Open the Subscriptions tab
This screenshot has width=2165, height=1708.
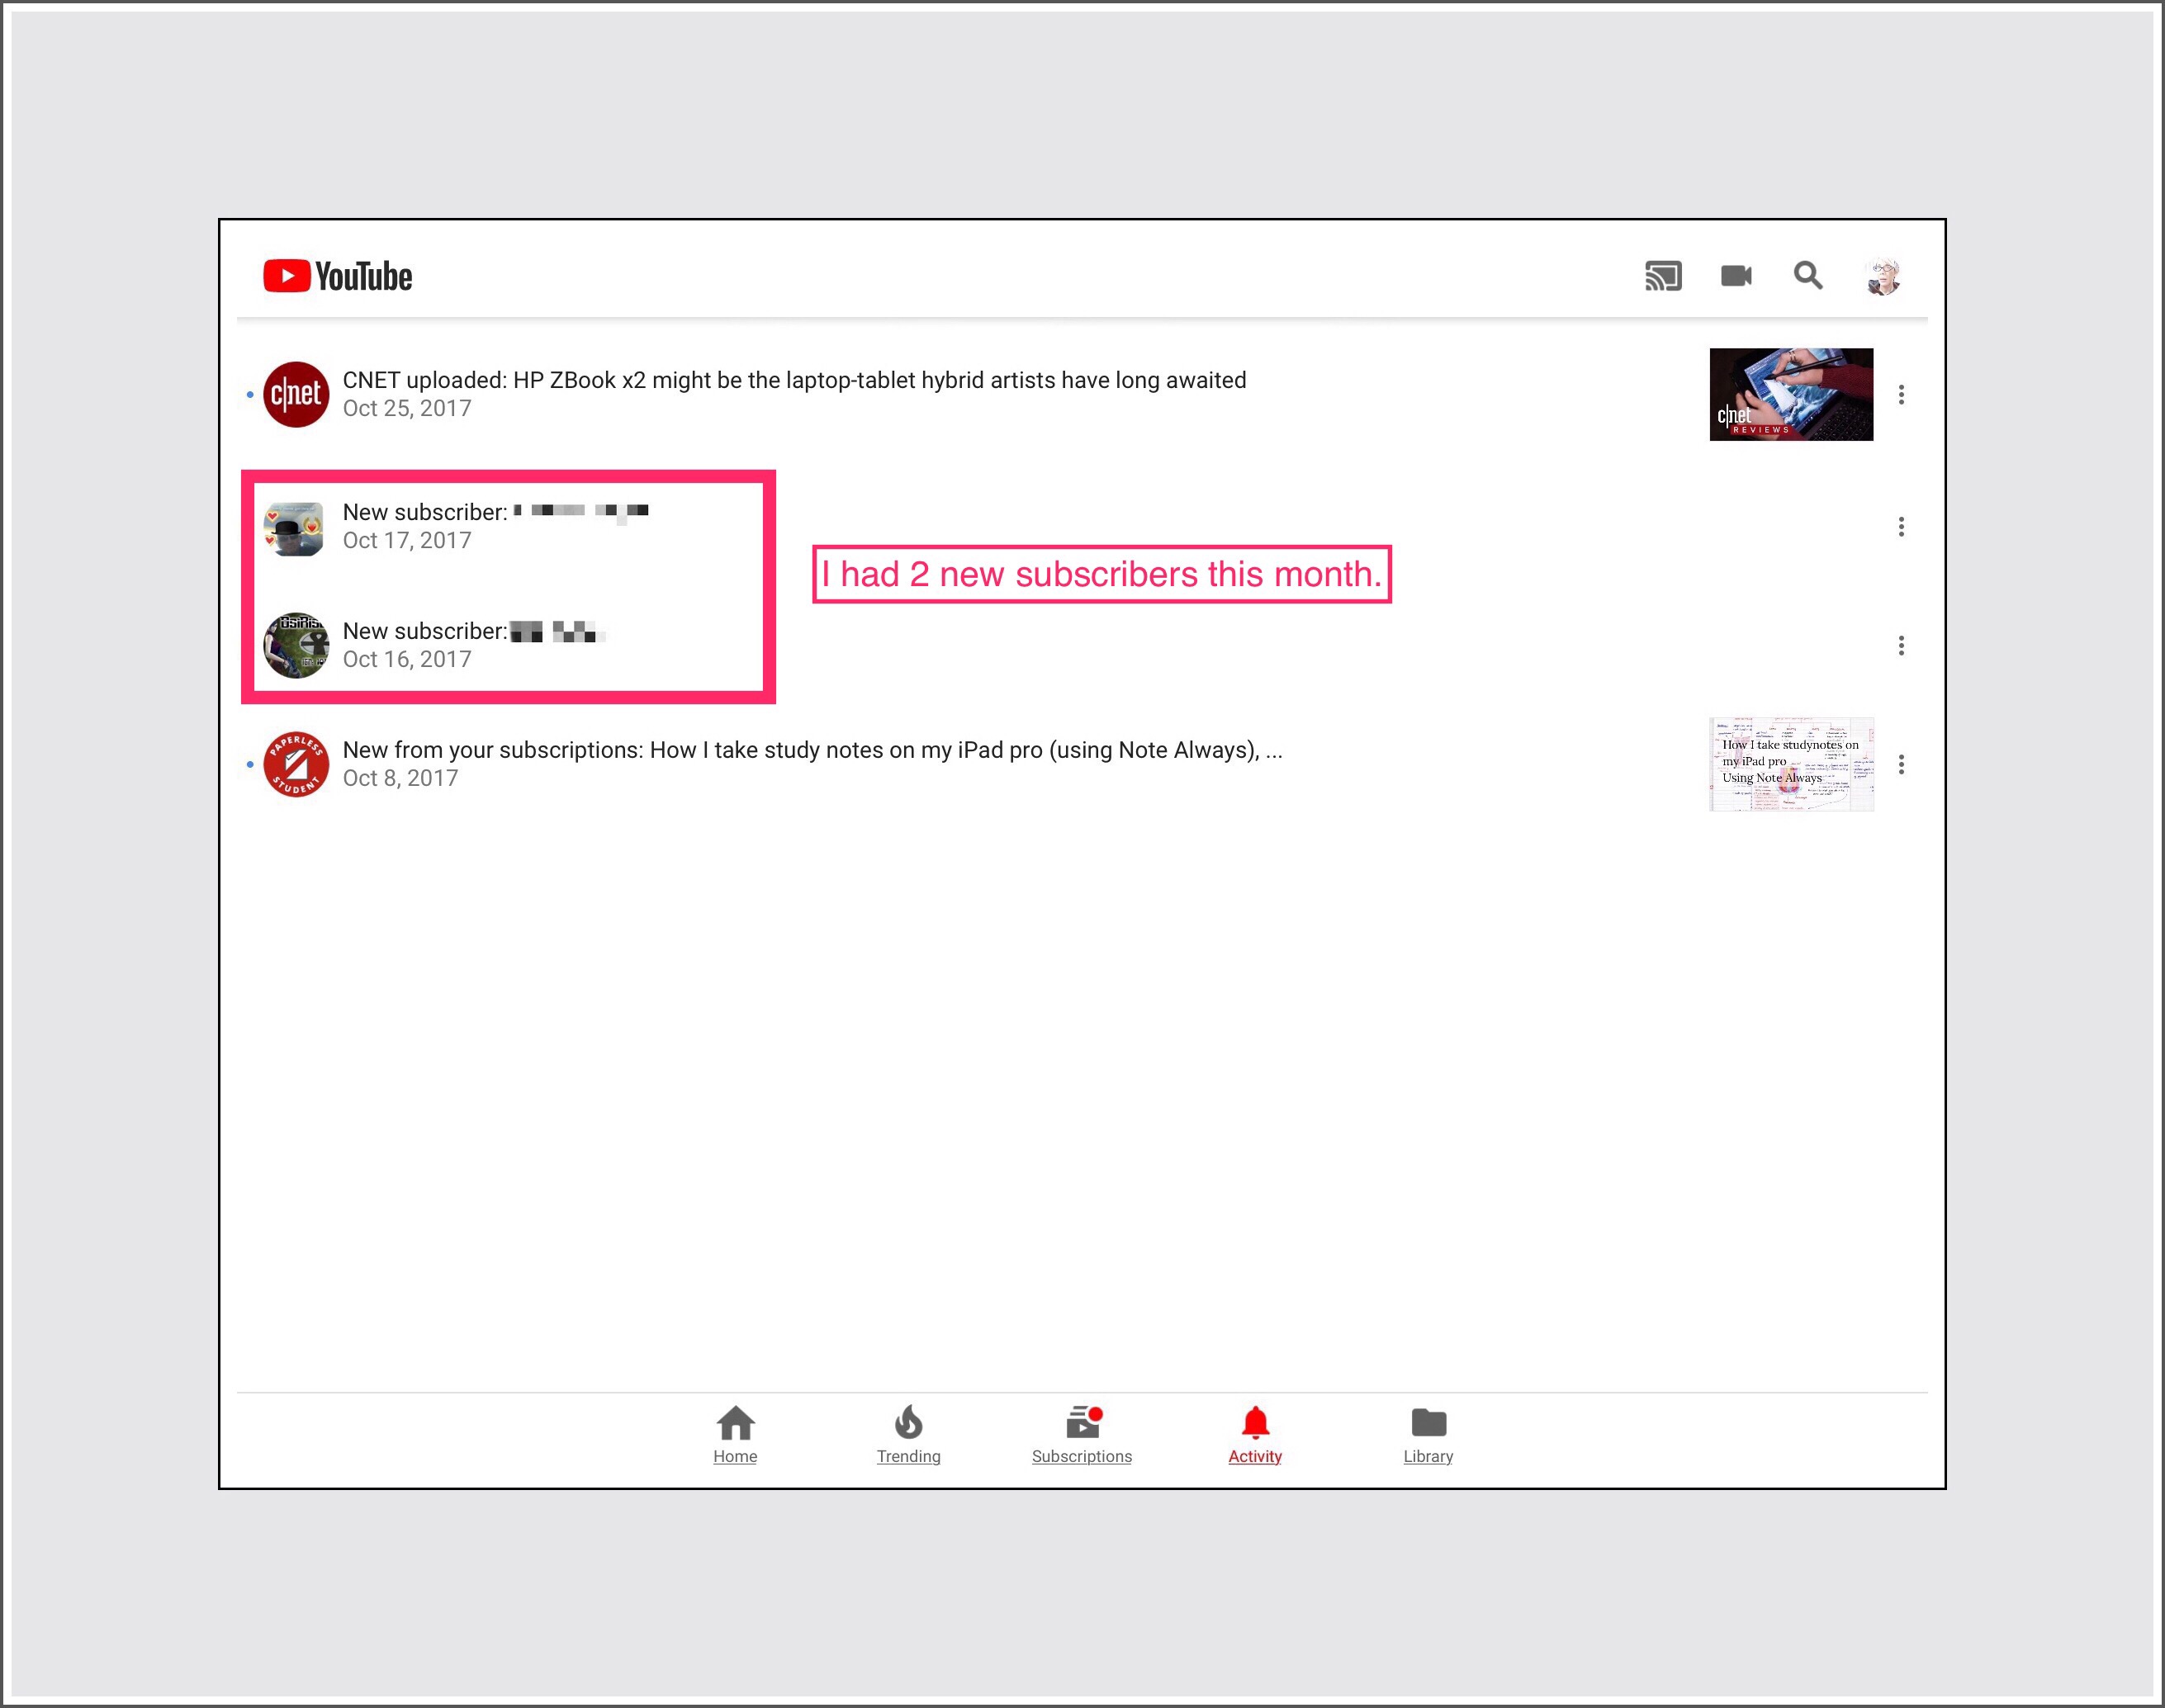[x=1082, y=1434]
